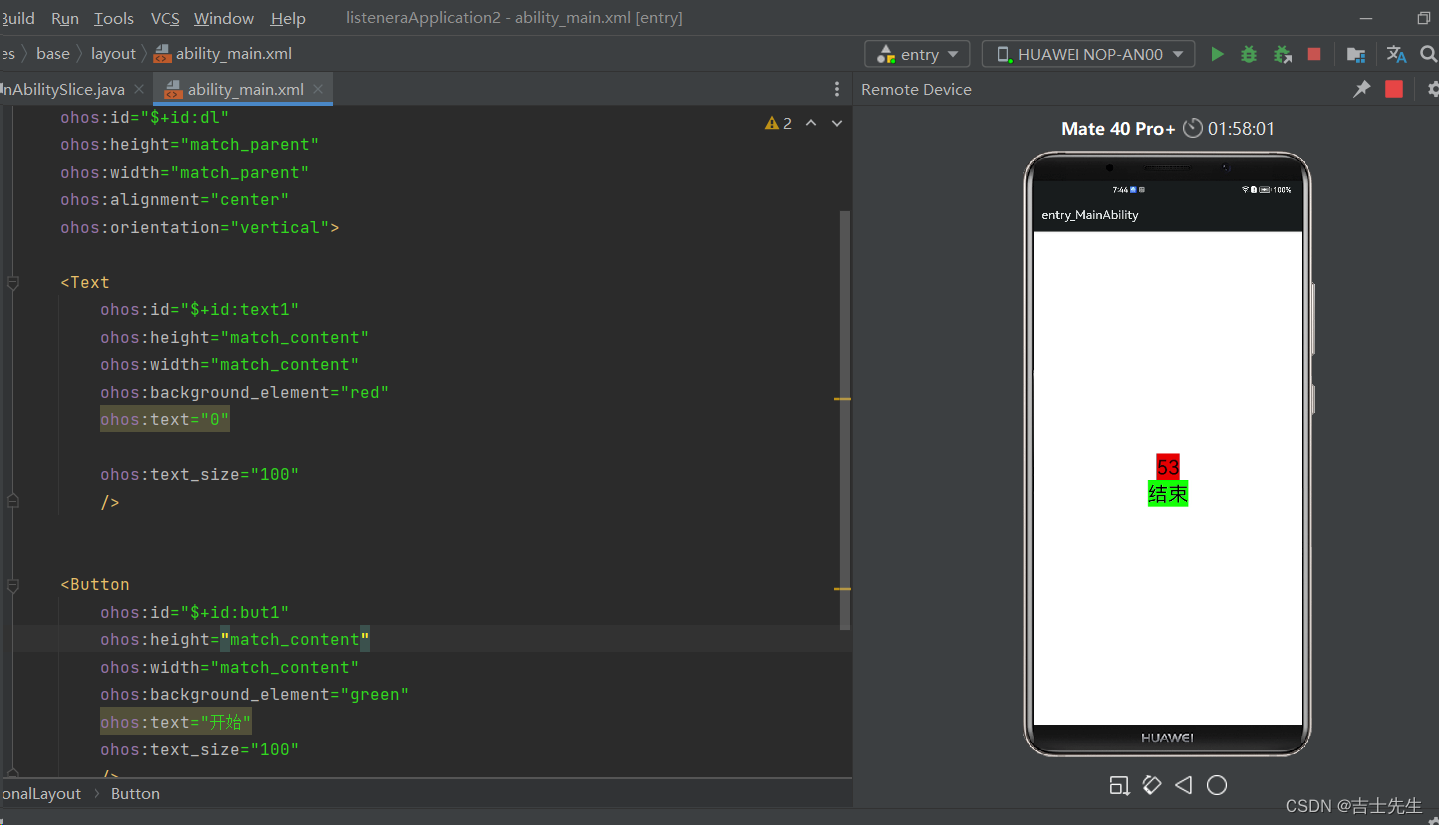Open the Run menu

(x=65, y=18)
